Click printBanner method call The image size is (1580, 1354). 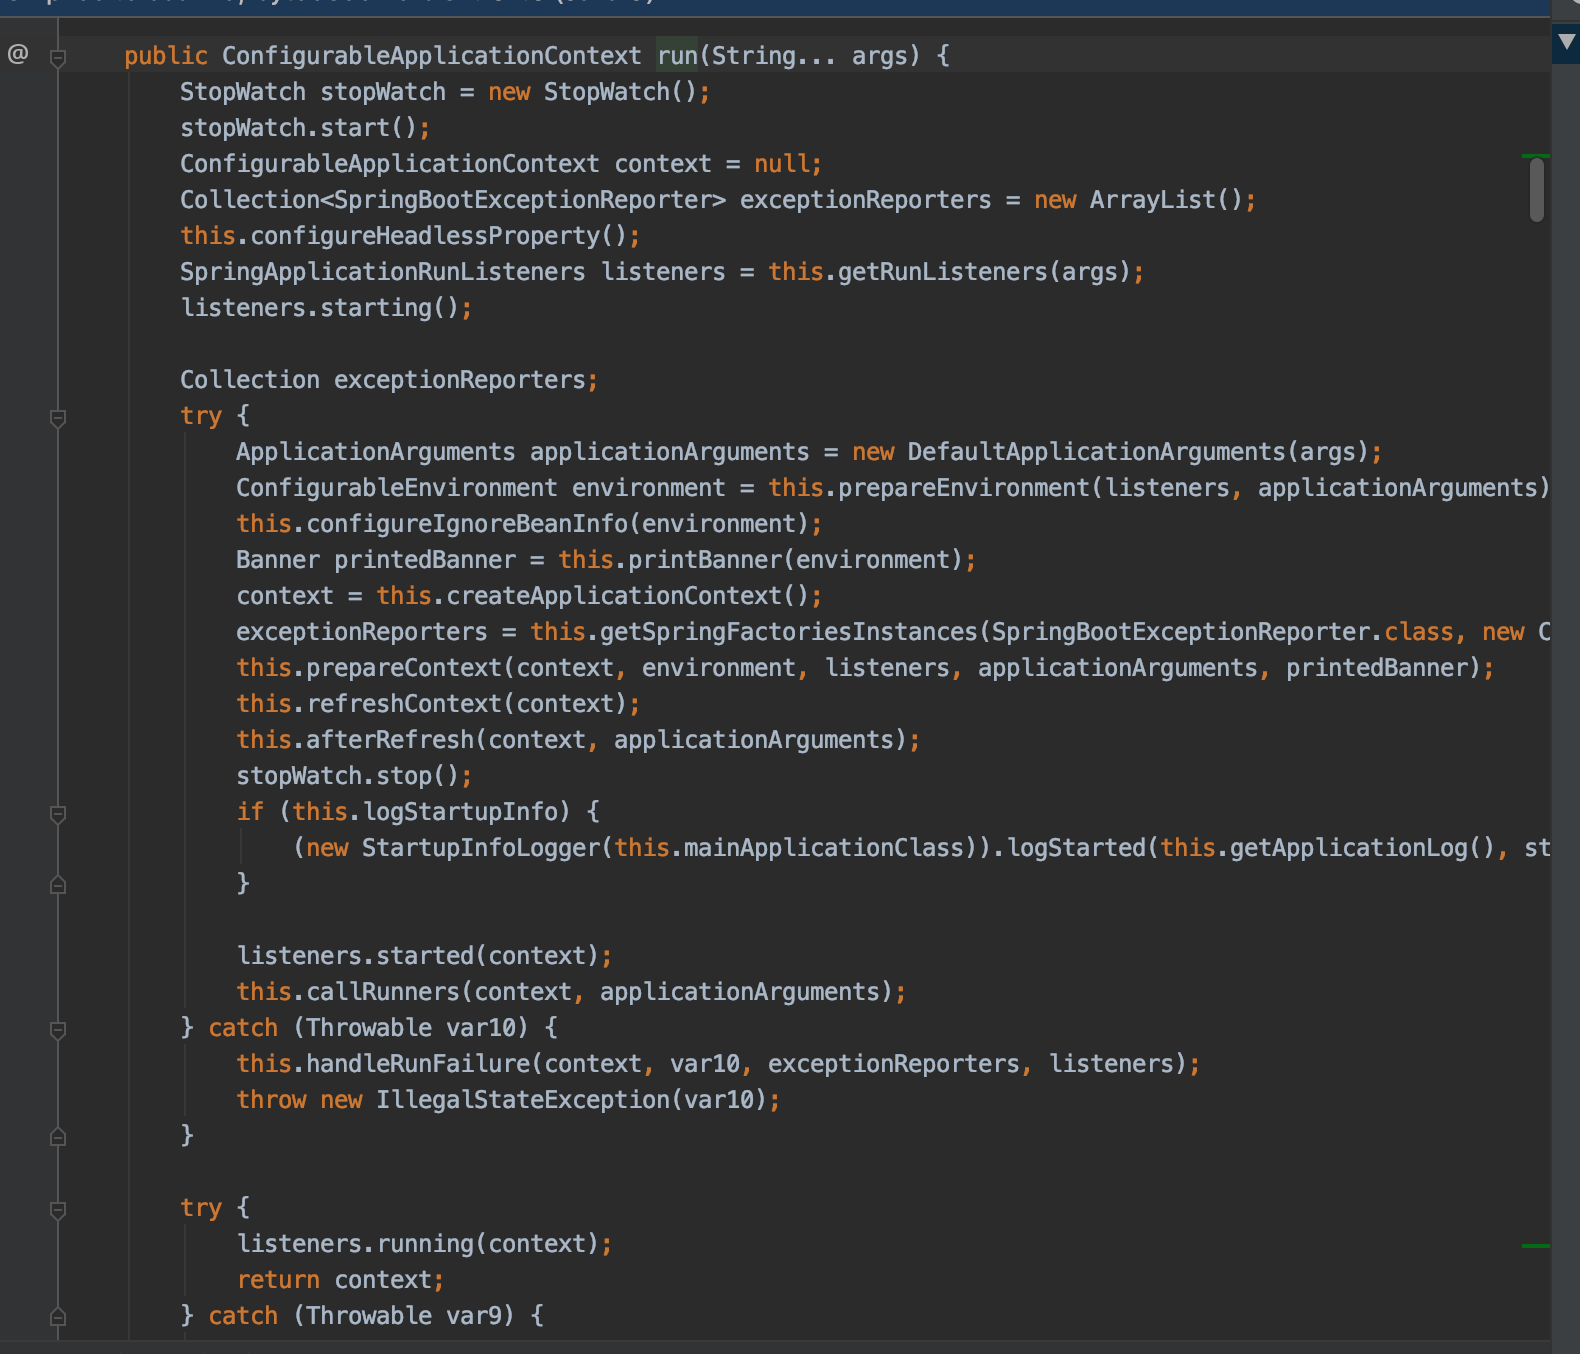(705, 560)
